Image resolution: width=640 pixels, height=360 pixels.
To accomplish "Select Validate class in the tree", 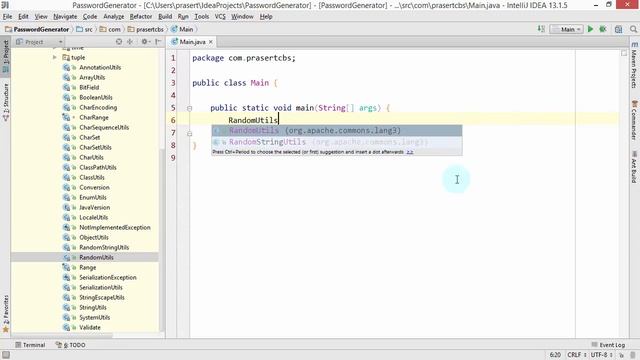I will tap(90, 327).
